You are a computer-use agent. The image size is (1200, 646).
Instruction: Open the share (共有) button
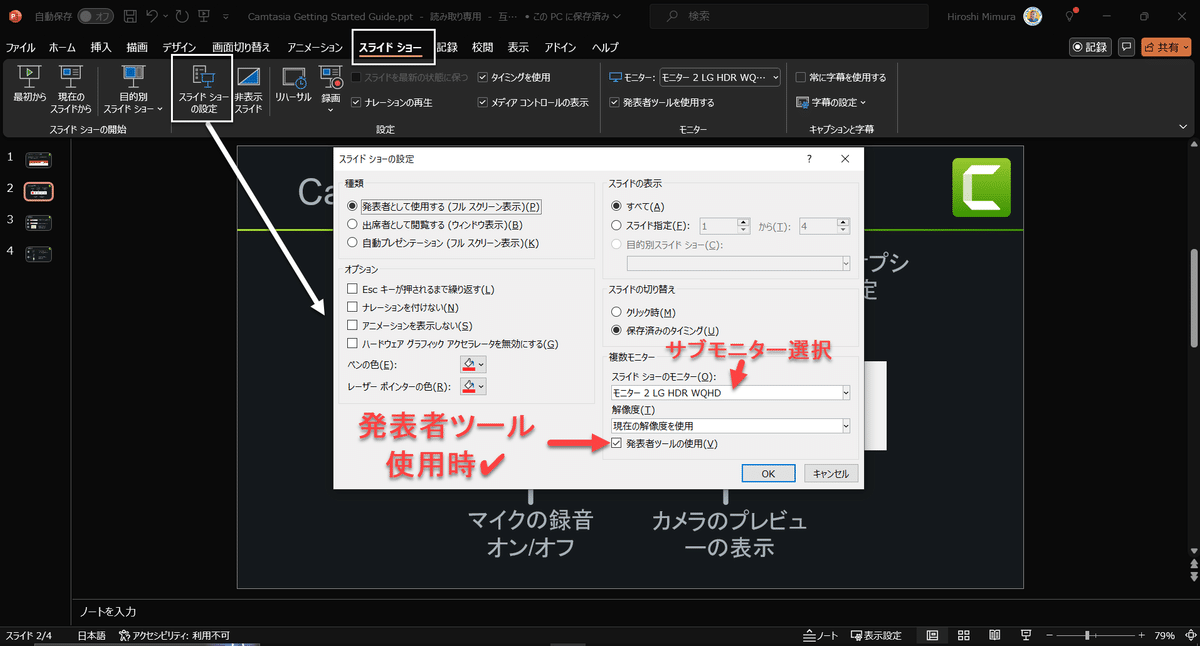coord(1166,47)
